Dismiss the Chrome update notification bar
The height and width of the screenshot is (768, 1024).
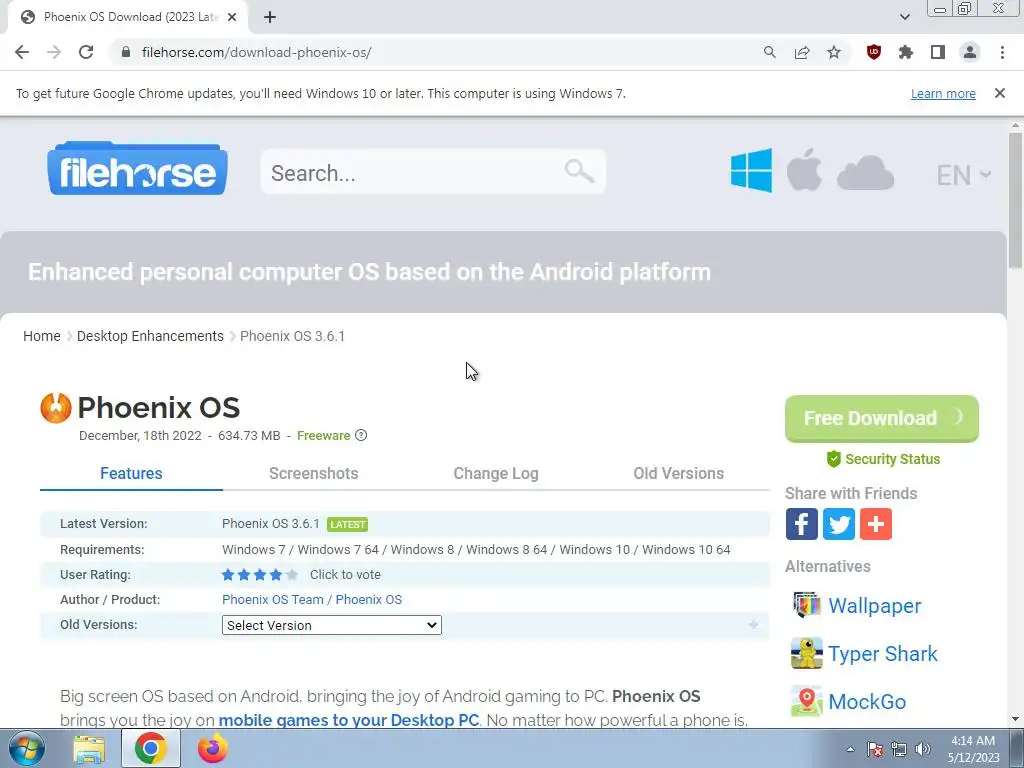click(x=999, y=93)
